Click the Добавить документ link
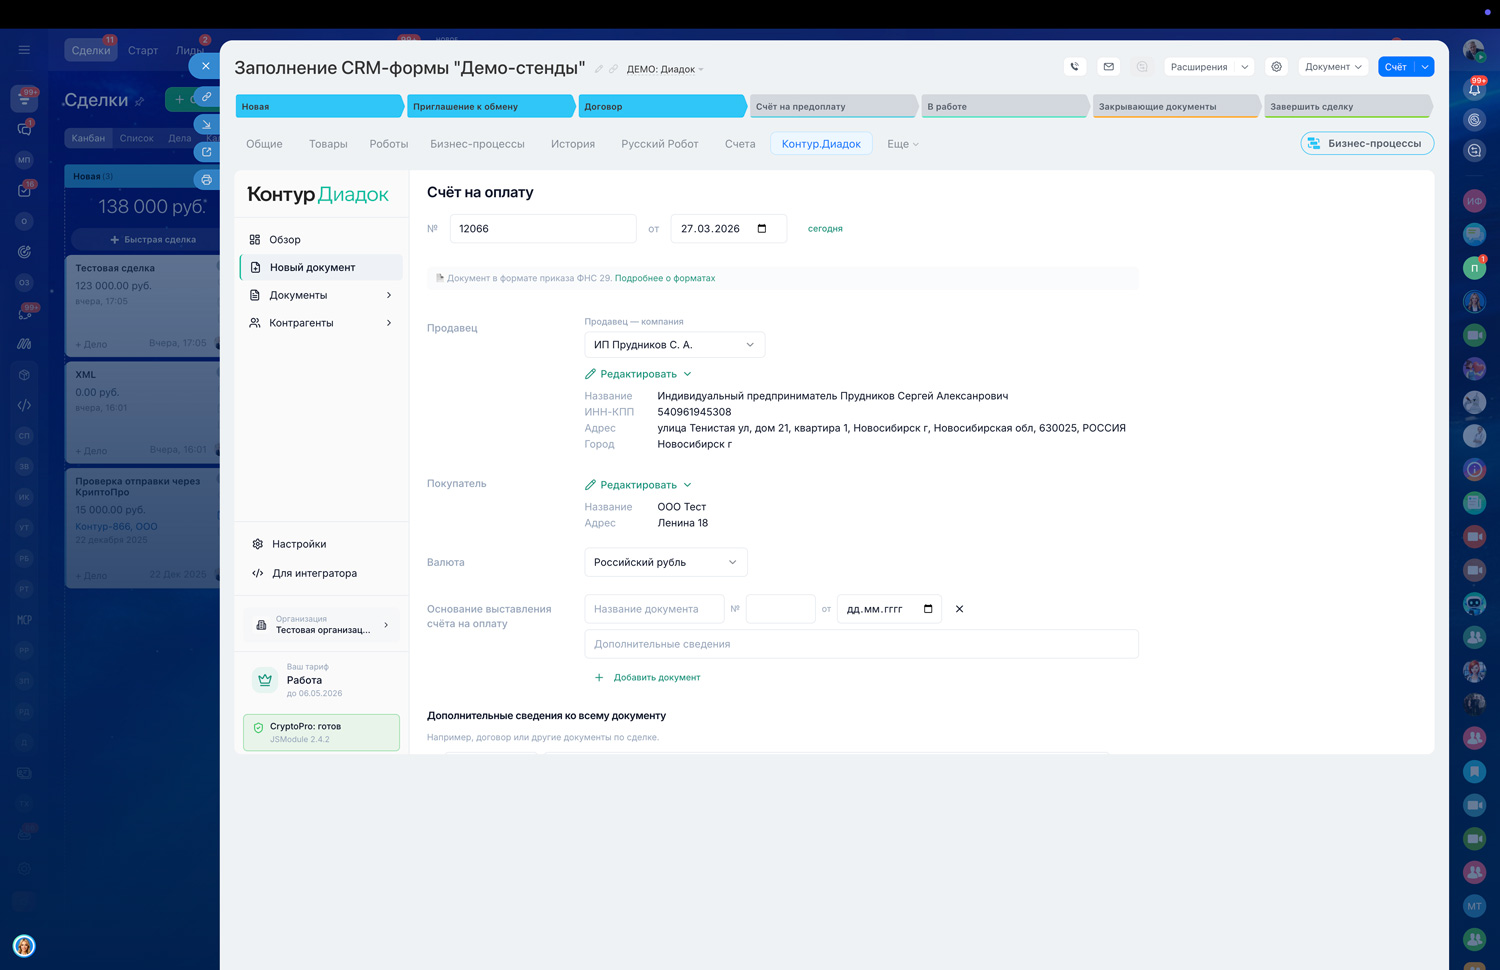Image resolution: width=1500 pixels, height=970 pixels. click(647, 678)
